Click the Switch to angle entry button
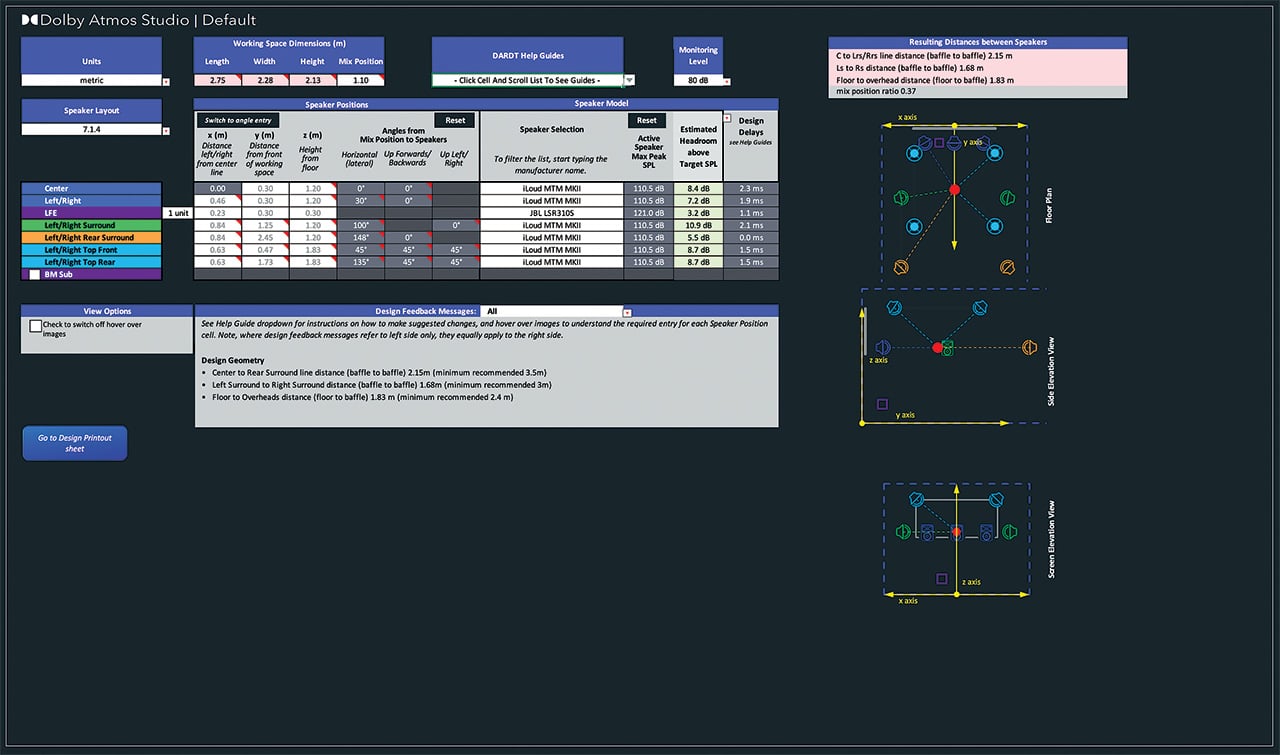The width and height of the screenshot is (1280, 755). tap(238, 120)
